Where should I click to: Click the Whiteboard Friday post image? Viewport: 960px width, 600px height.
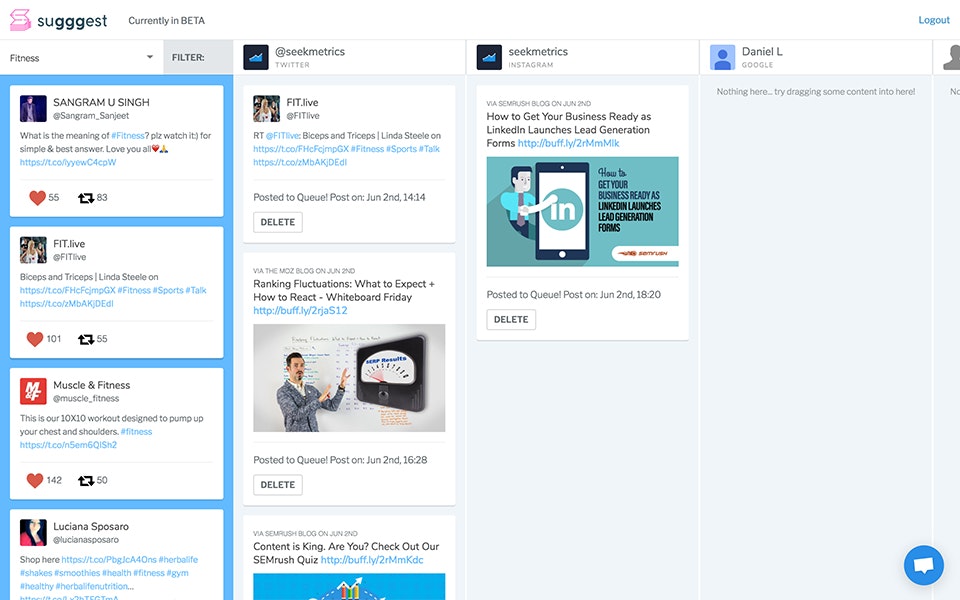[x=349, y=378]
